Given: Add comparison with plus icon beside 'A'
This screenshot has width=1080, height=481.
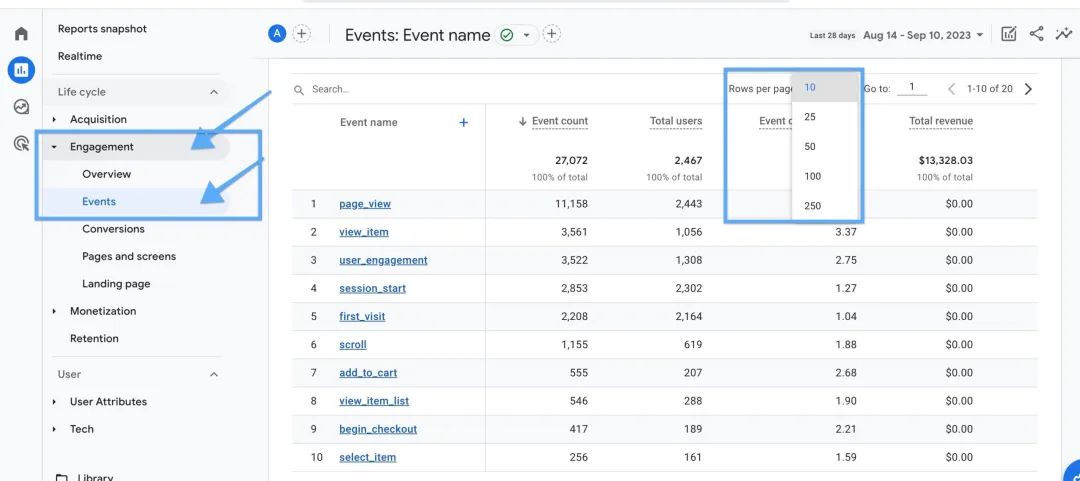Looking at the screenshot, I should coord(302,34).
